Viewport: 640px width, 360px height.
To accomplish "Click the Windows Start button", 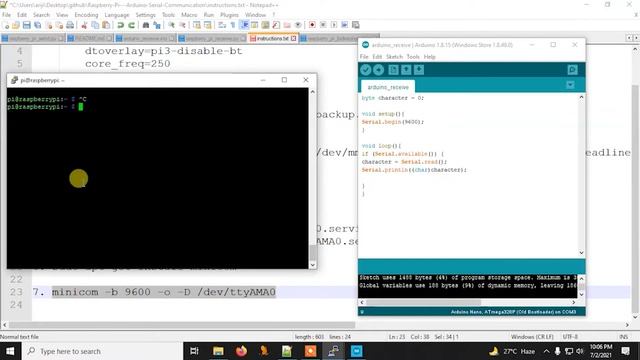I will (10, 351).
